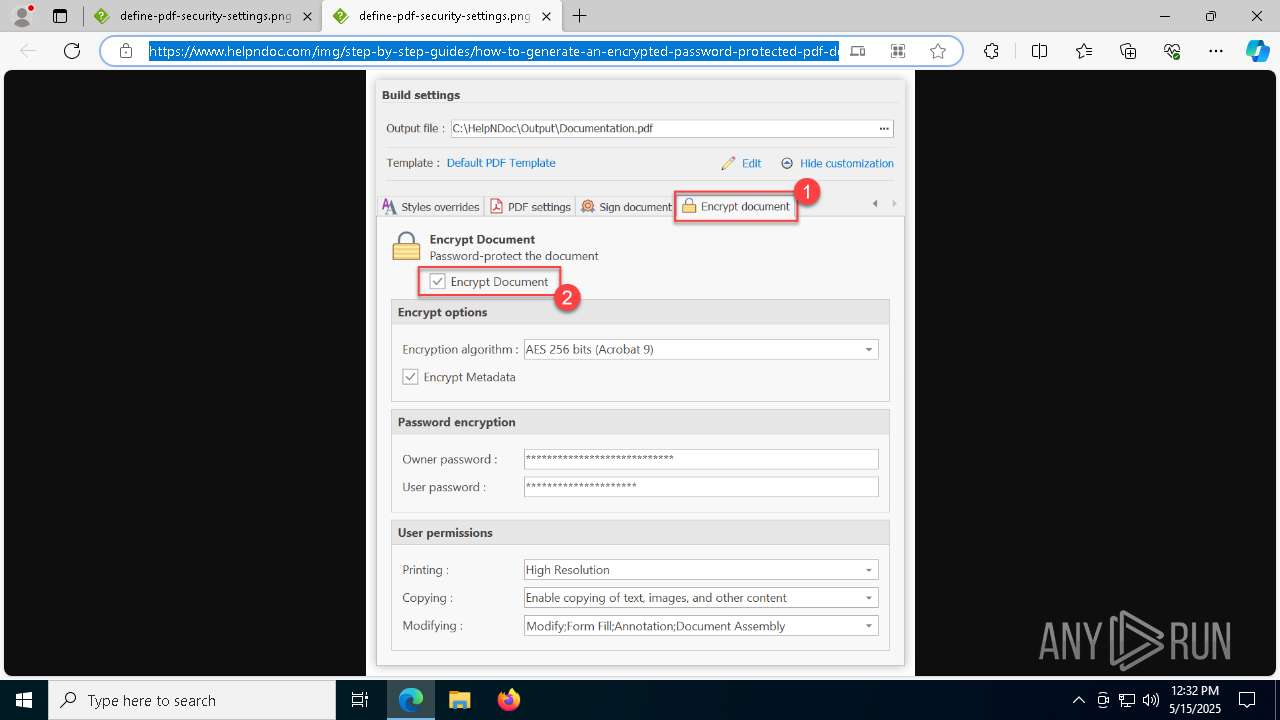Add this page to favorites star
The width and height of the screenshot is (1280, 720).
[938, 51]
